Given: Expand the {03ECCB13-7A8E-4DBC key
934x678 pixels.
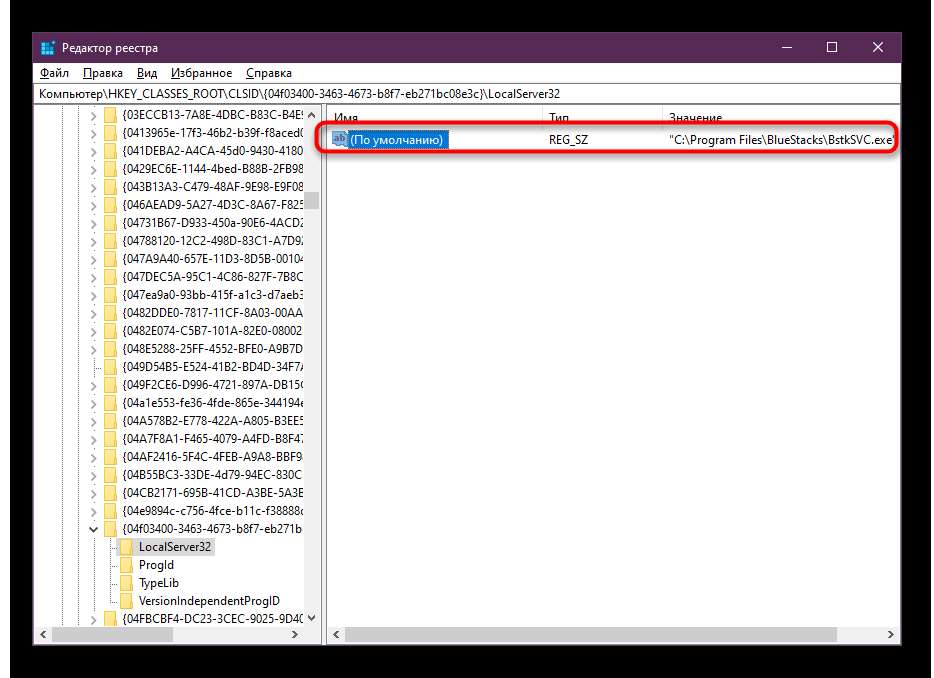Looking at the screenshot, I should click(94, 116).
